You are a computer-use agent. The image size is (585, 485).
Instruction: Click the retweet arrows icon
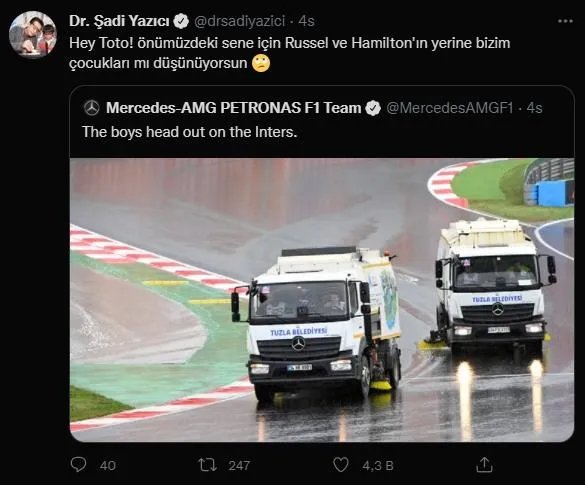coord(207,465)
